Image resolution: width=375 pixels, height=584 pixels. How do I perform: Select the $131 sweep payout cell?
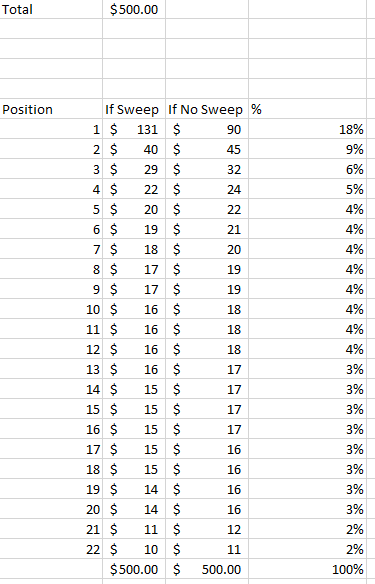(x=134, y=129)
